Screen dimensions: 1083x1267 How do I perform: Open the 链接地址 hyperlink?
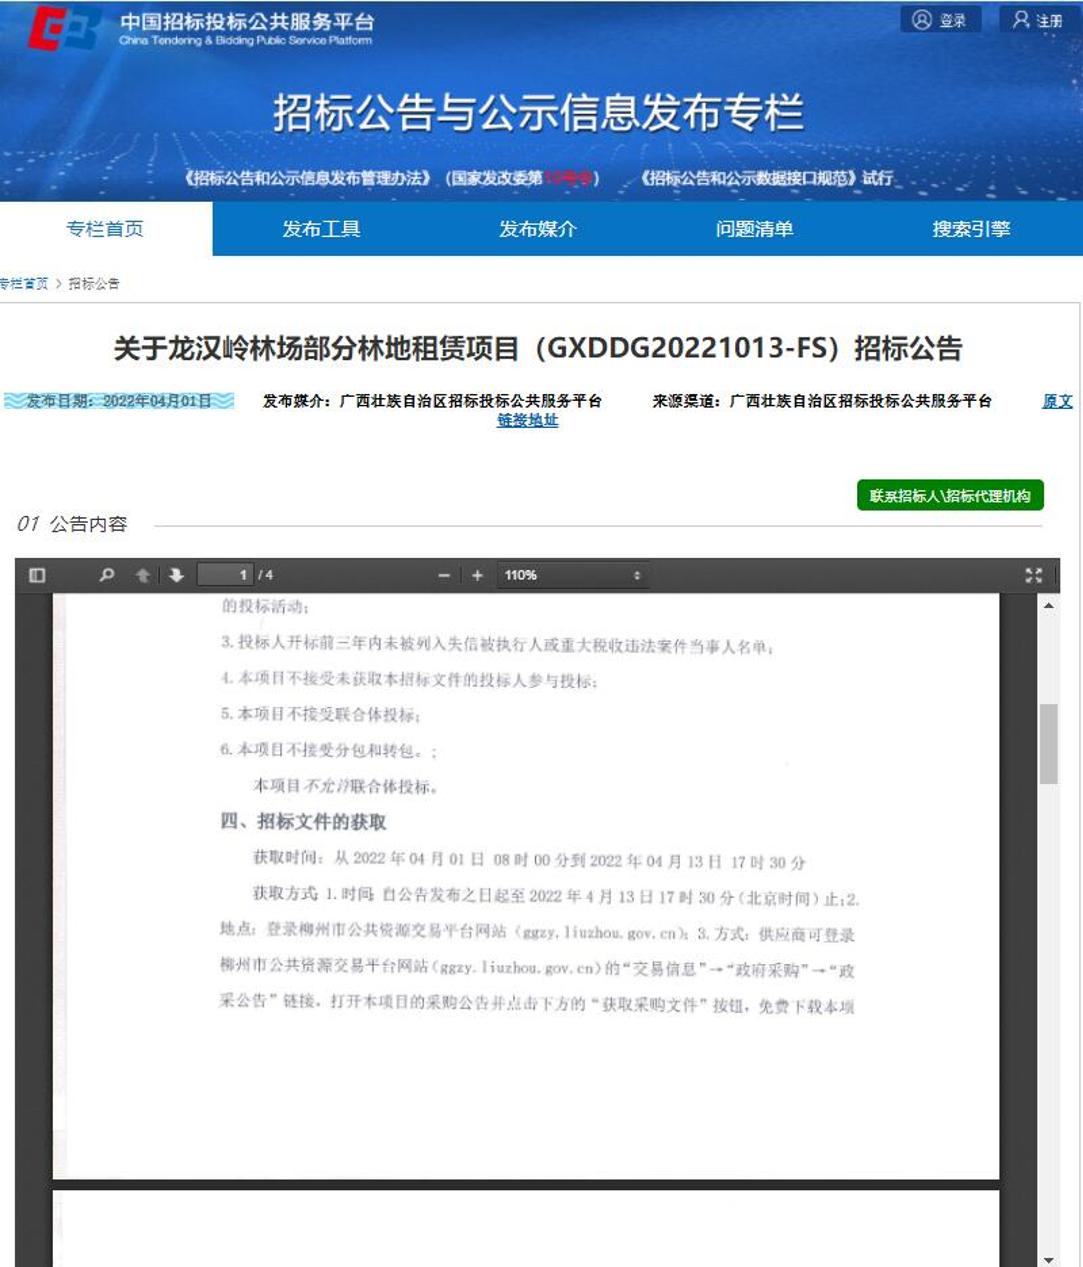coord(527,421)
